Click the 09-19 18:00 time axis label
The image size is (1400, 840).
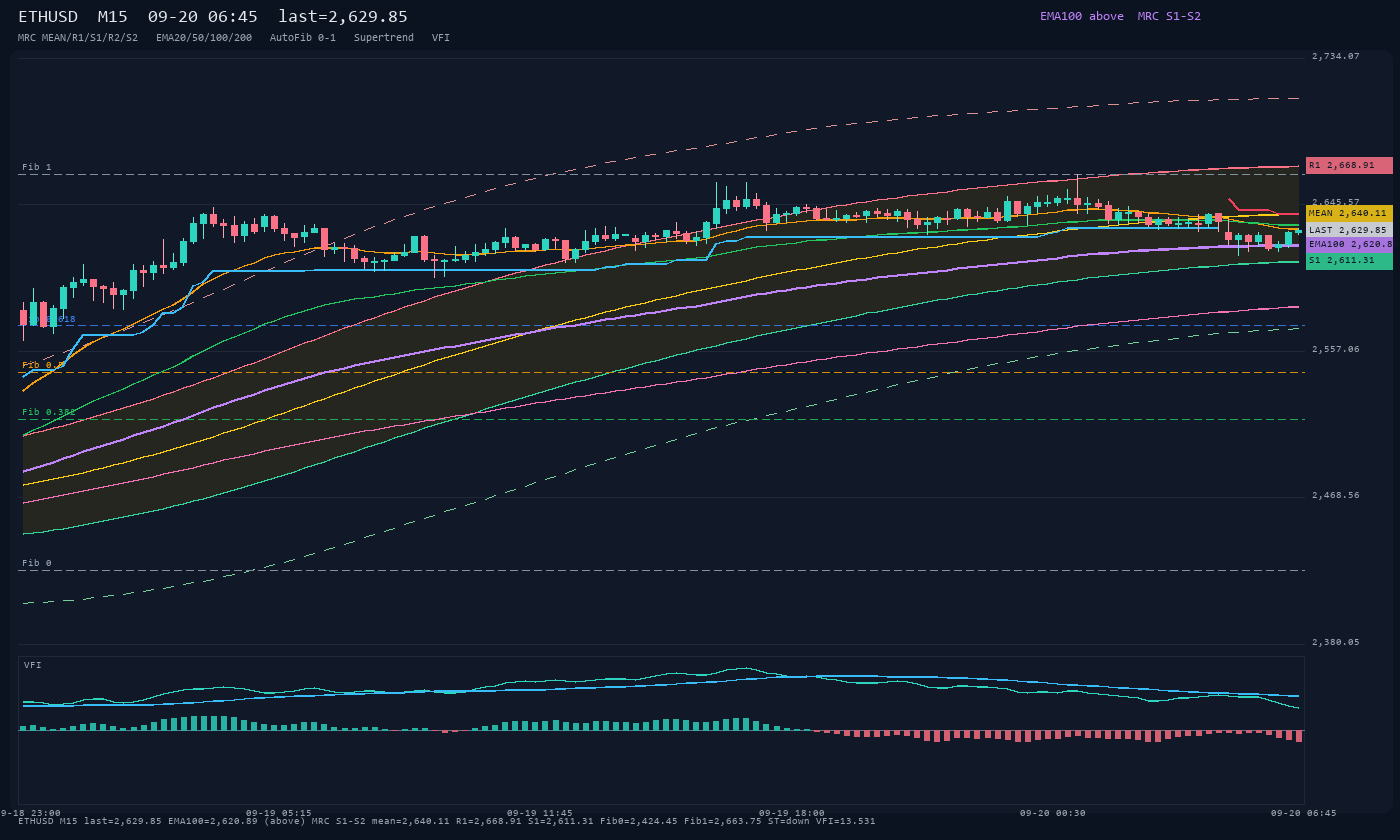click(792, 813)
